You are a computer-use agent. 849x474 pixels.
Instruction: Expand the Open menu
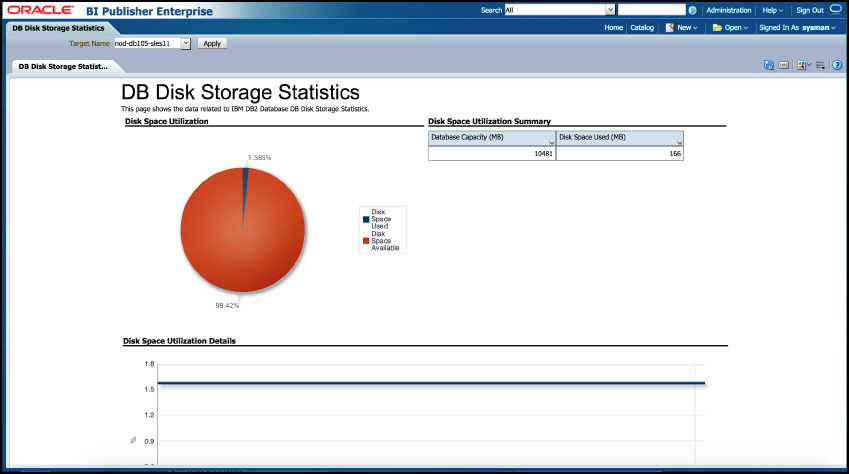tap(736, 28)
